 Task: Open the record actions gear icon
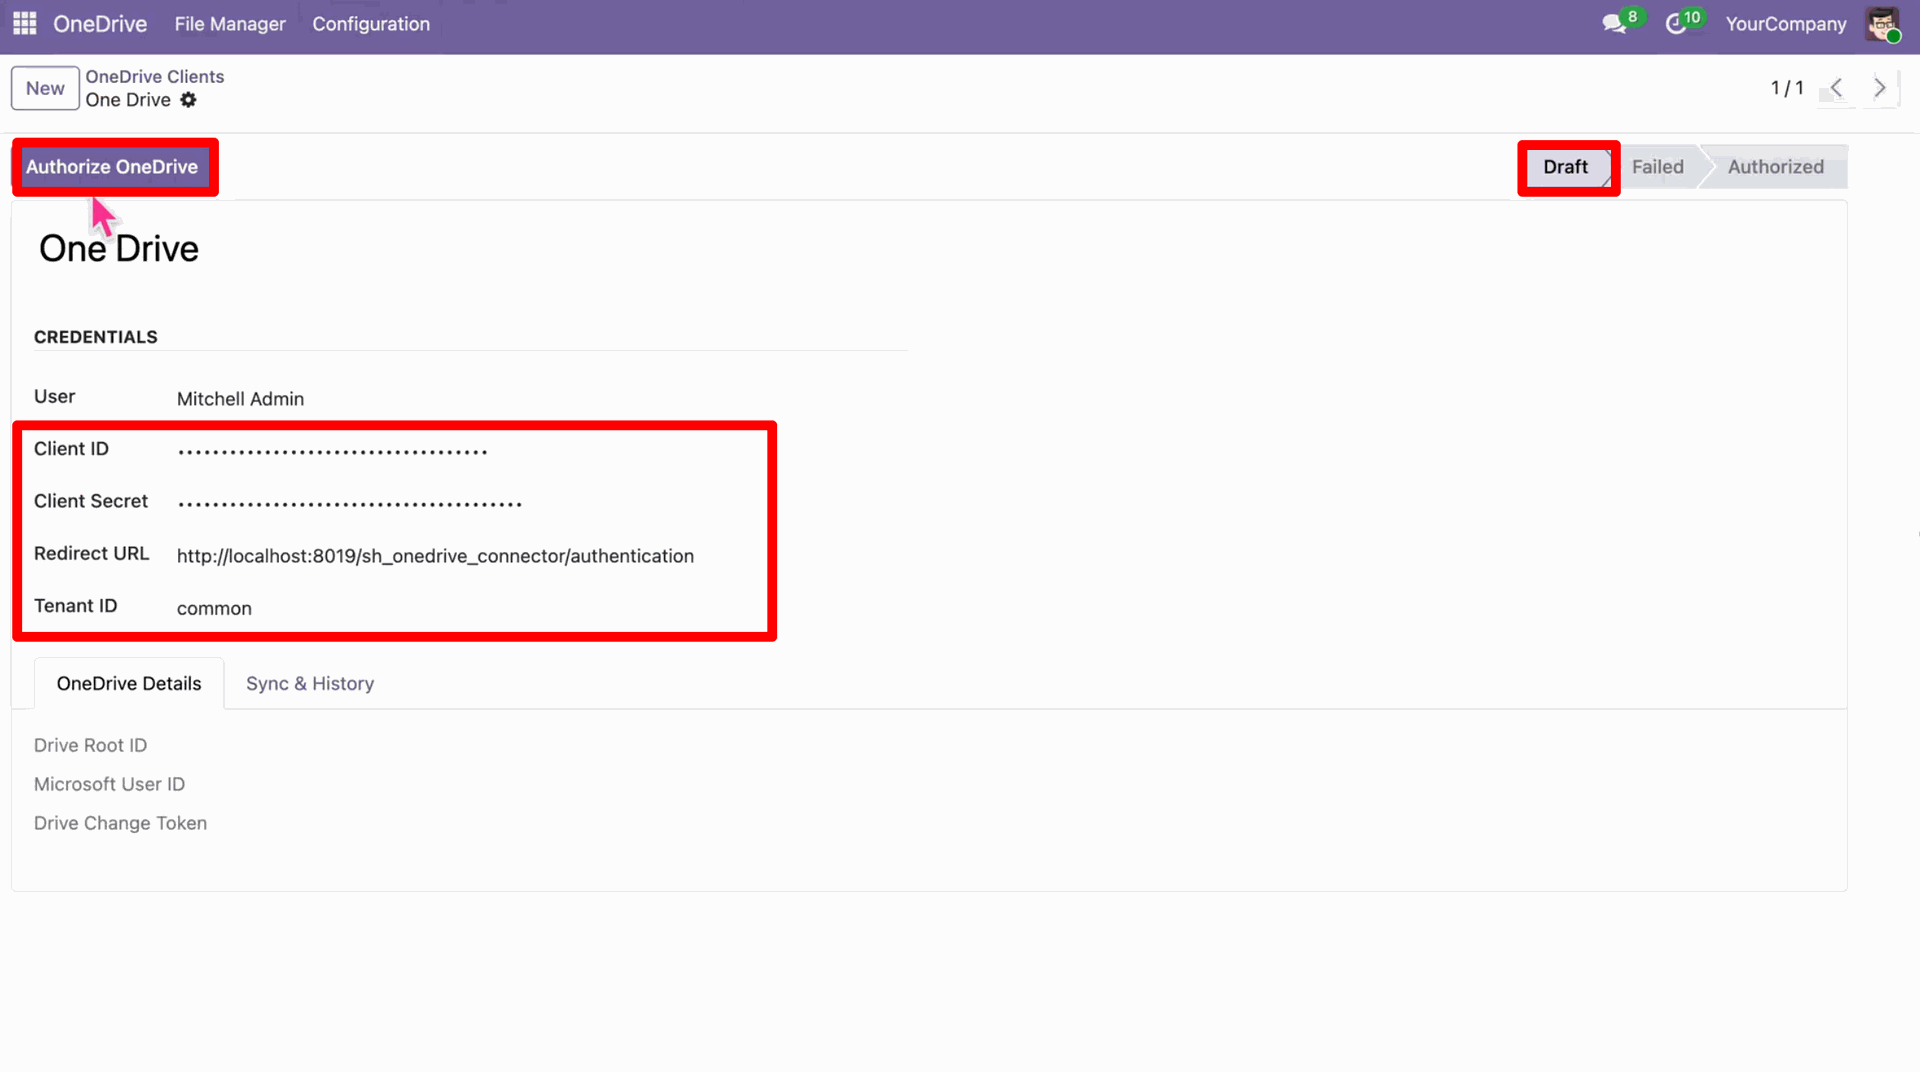click(x=188, y=100)
